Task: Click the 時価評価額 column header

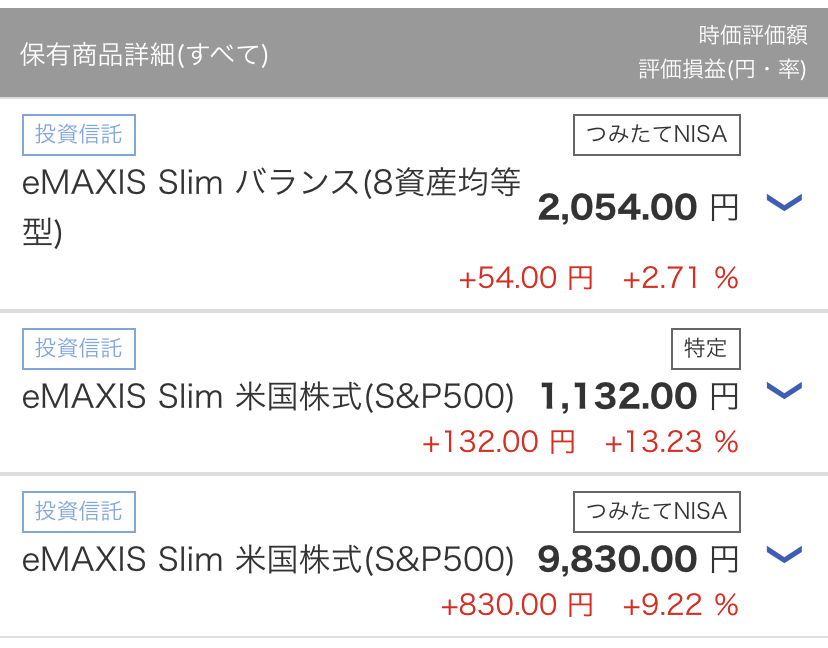Action: [756, 31]
